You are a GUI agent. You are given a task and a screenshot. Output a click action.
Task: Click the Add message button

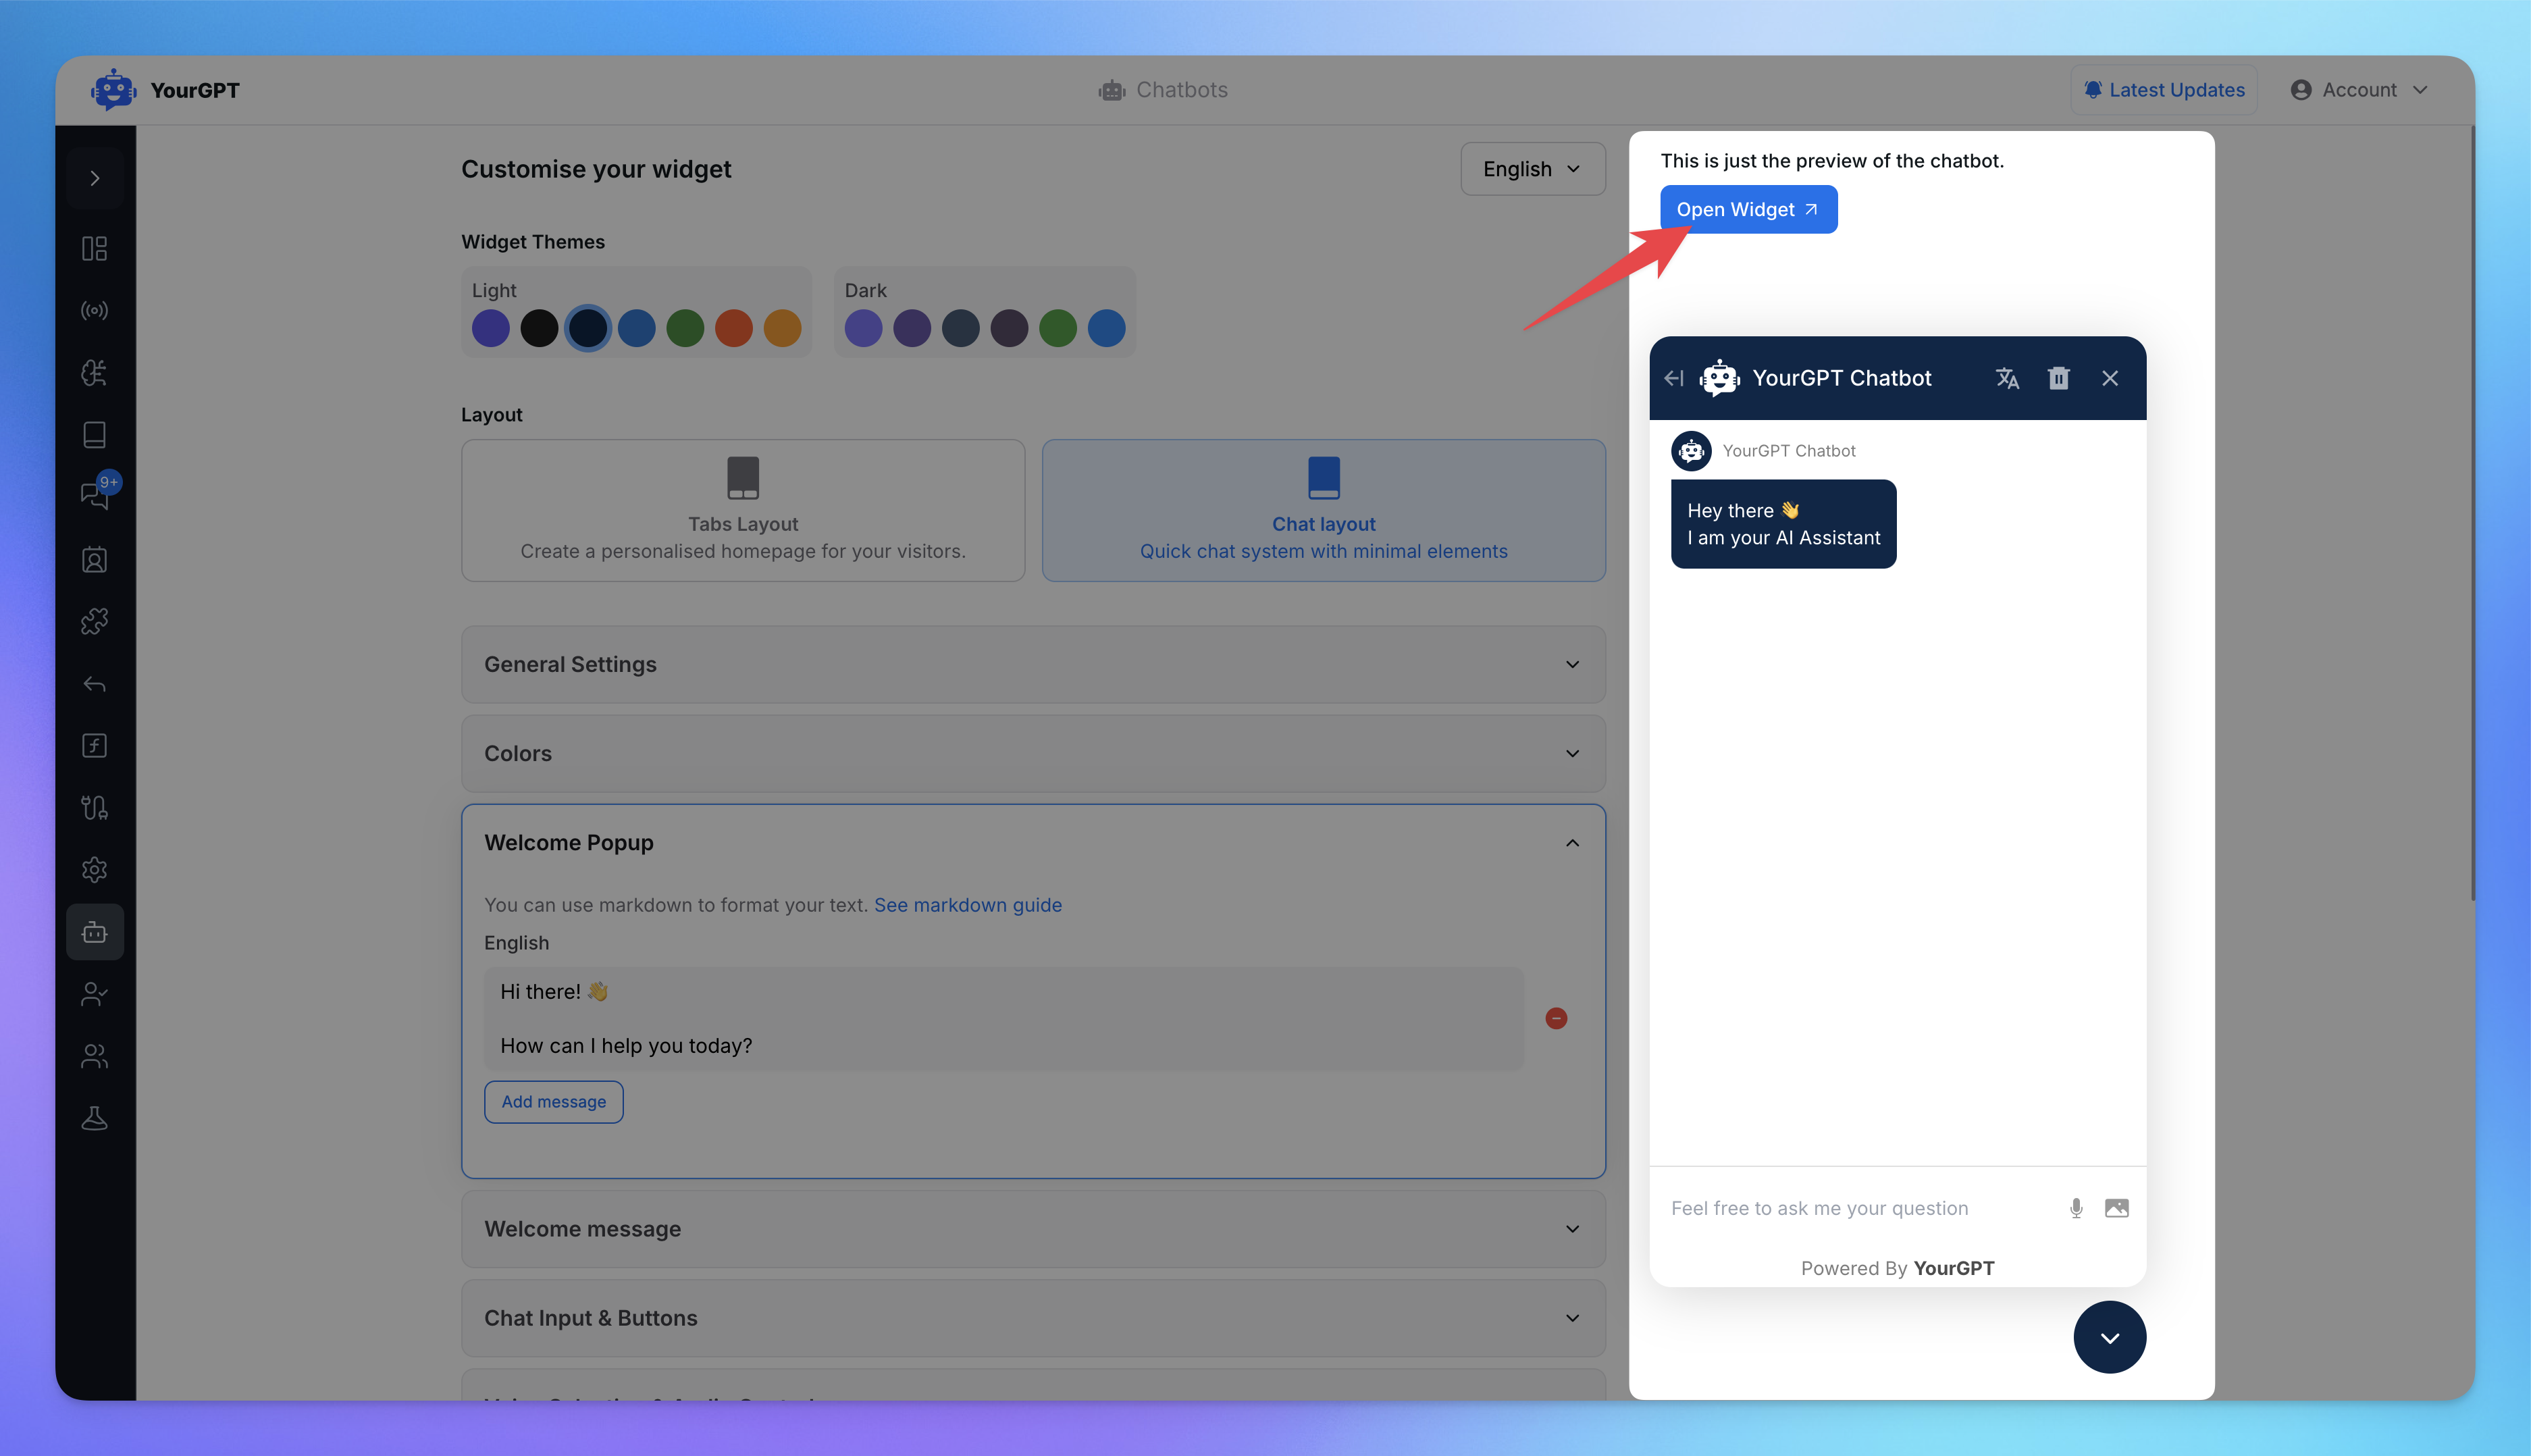point(554,1101)
